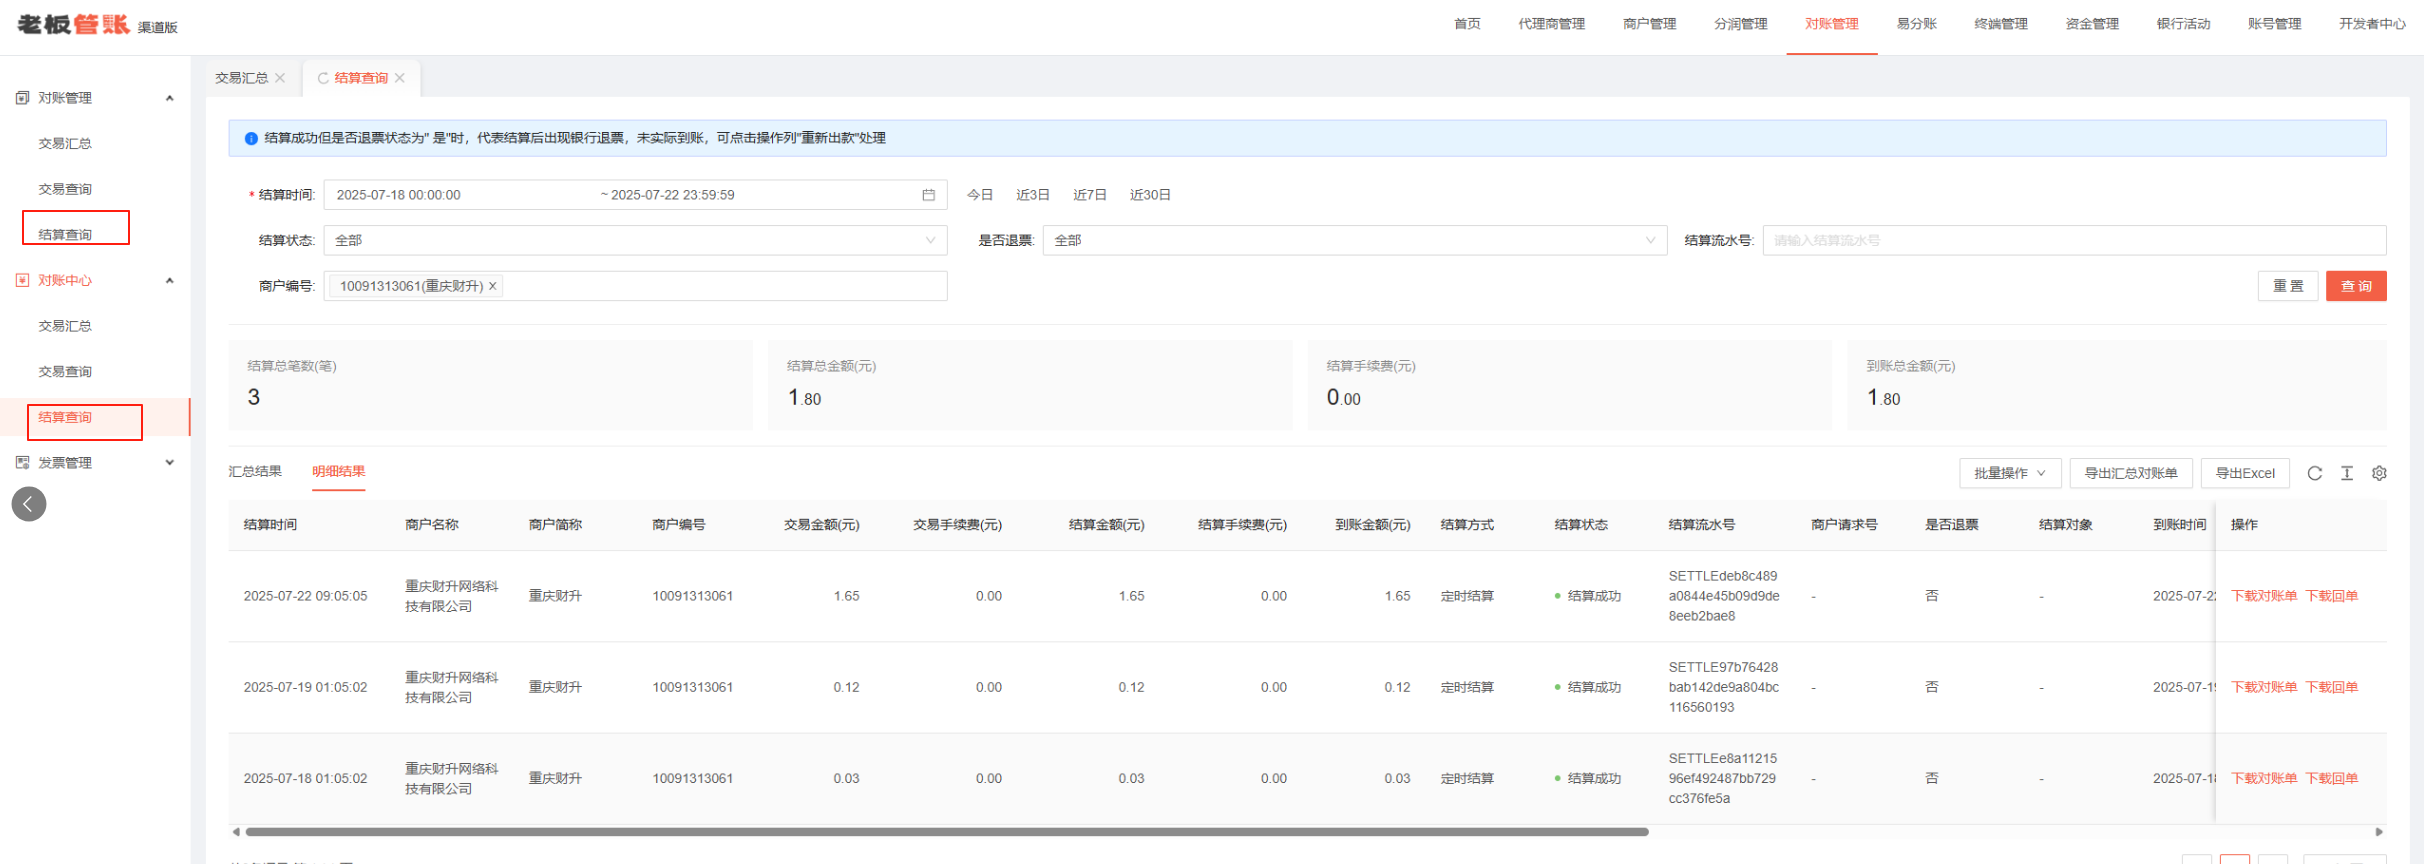Open the 结算状态 dropdown
This screenshot has height=864, width=2424.
(635, 240)
